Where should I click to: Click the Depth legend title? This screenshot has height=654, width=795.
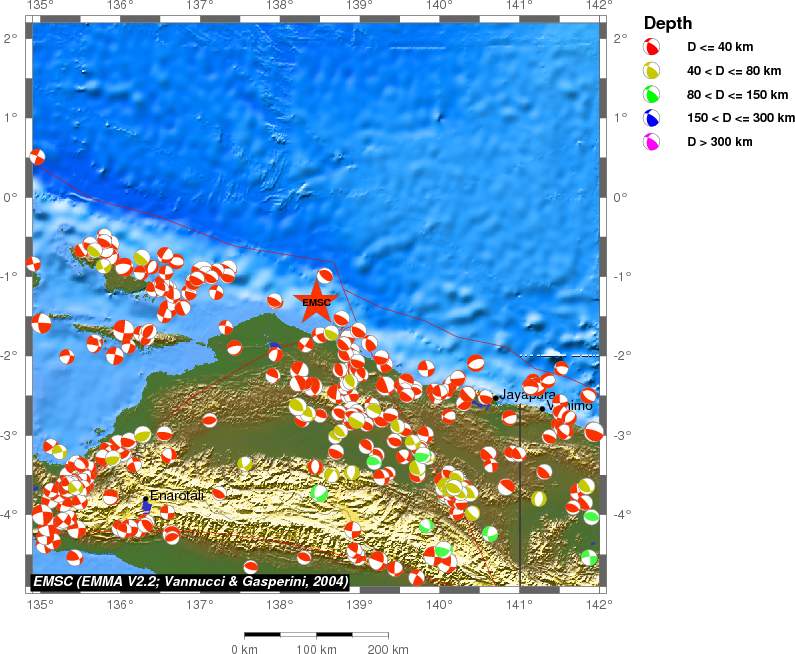[x=668, y=23]
